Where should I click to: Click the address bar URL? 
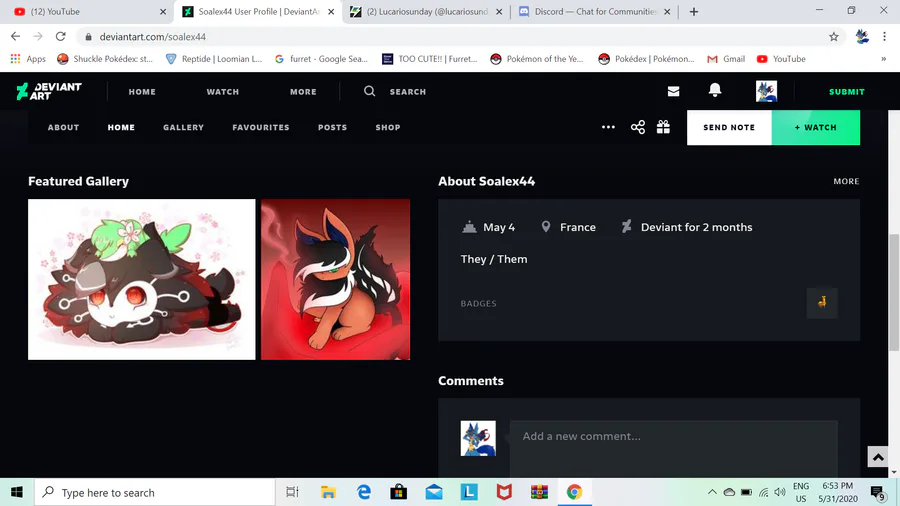pyautogui.click(x=153, y=37)
